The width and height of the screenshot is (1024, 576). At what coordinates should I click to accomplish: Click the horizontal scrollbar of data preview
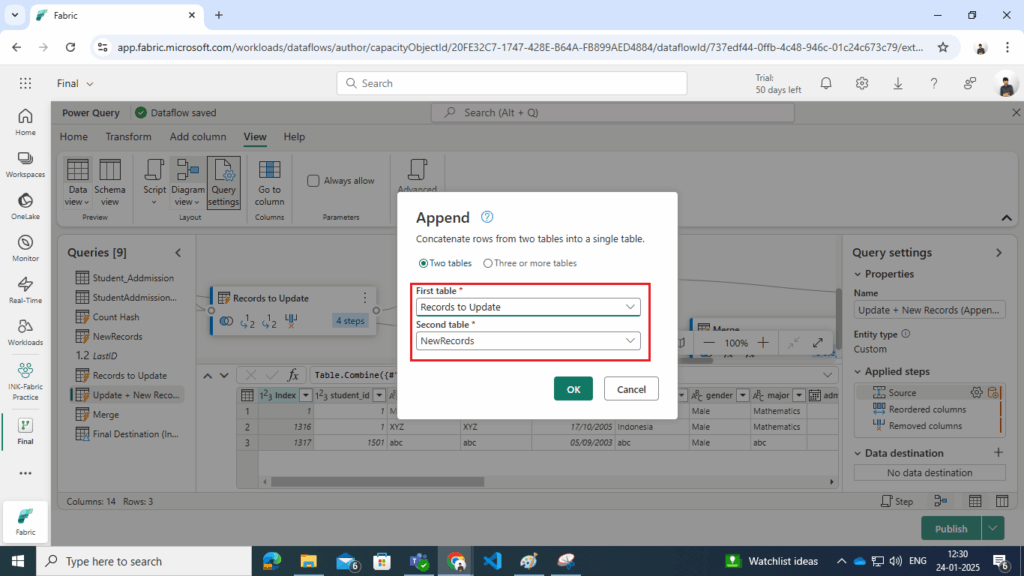(x=377, y=482)
